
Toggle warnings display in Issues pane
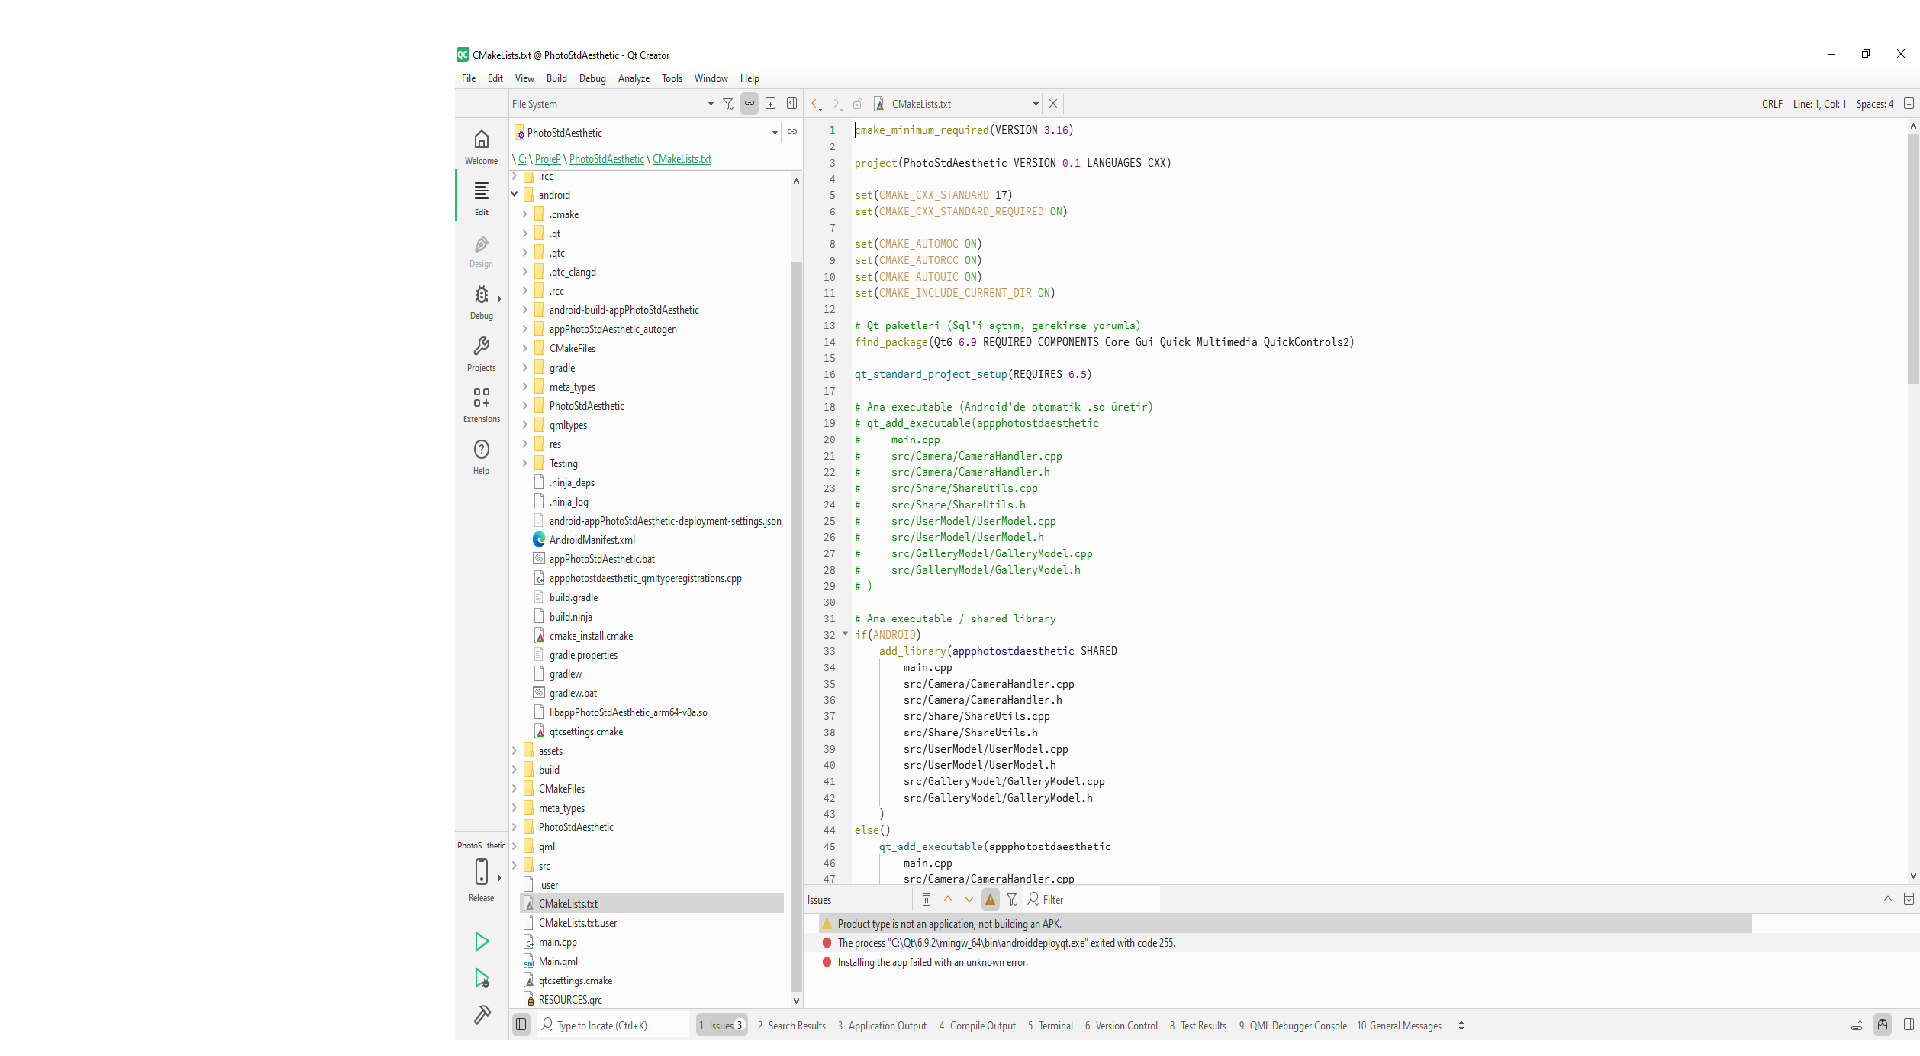(x=990, y=899)
